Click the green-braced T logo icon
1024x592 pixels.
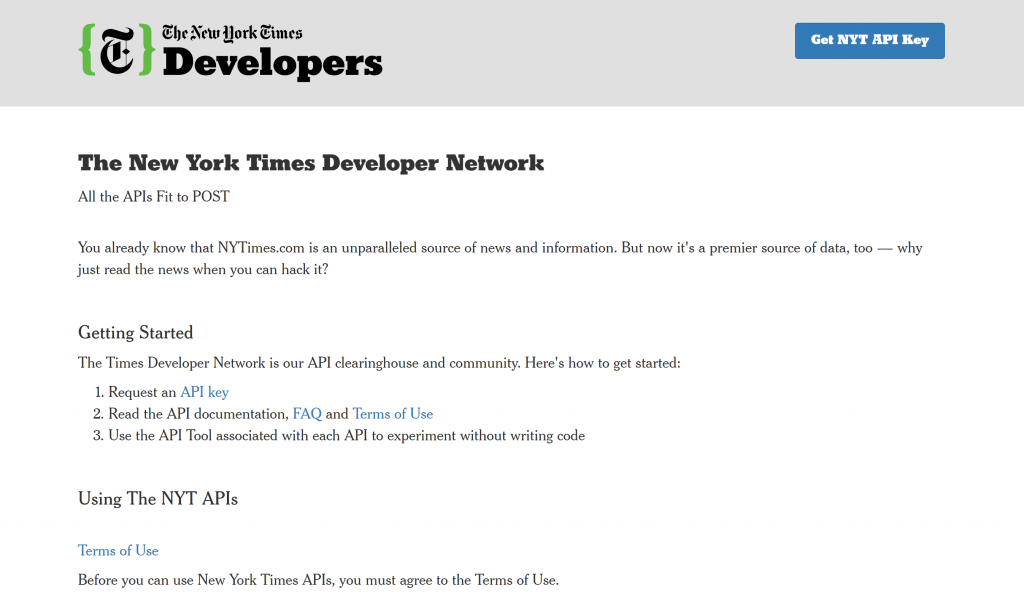tap(117, 50)
